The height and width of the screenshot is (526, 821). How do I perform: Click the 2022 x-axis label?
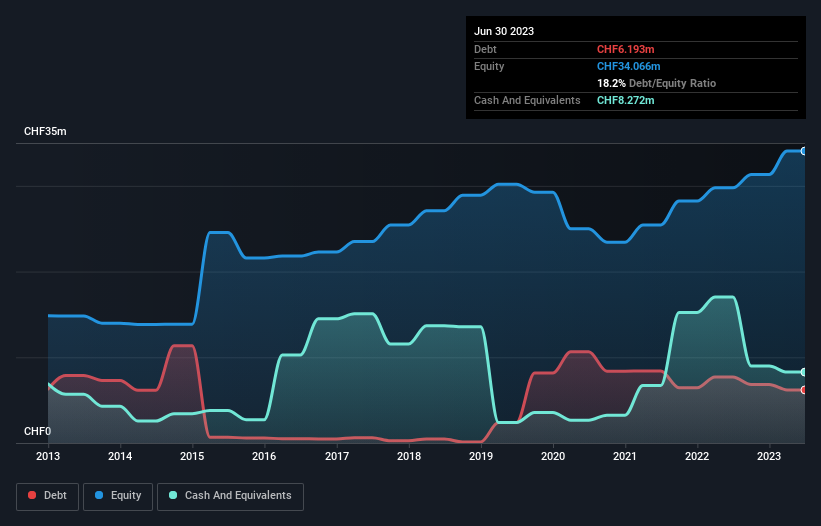pyautogui.click(x=697, y=456)
